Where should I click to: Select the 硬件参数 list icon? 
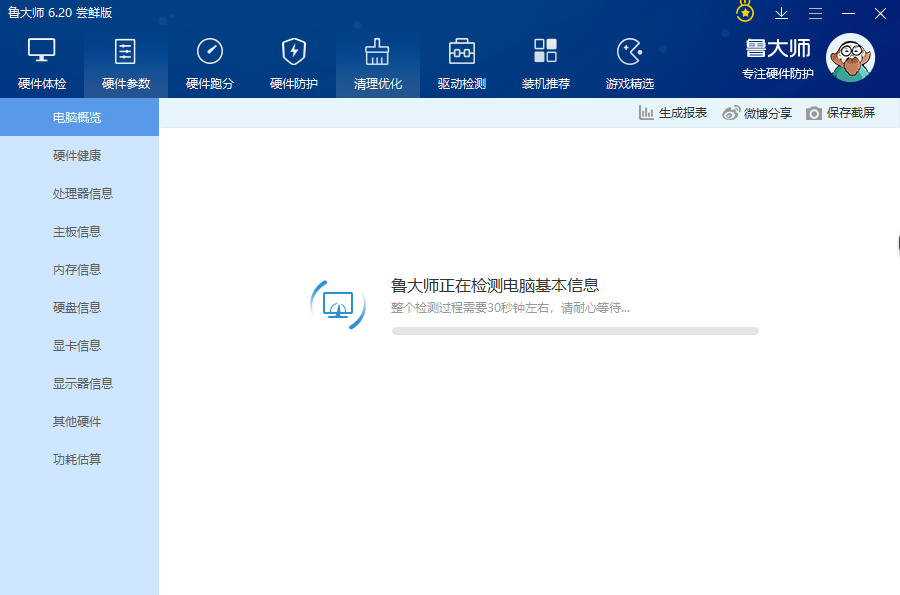tap(125, 51)
